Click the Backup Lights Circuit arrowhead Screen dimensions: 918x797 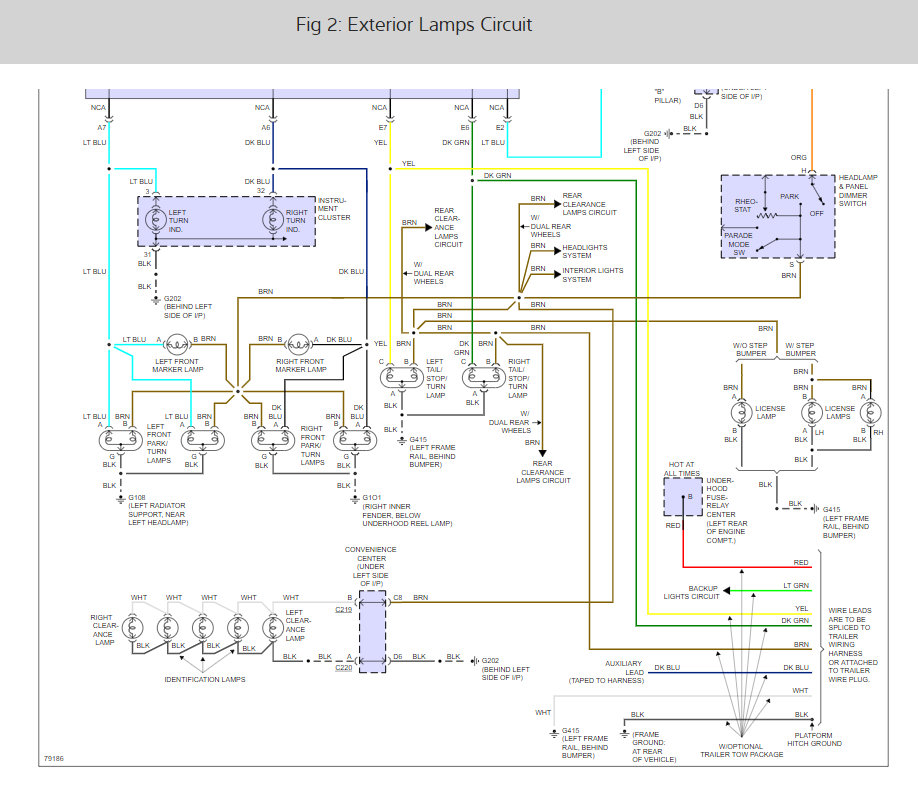coord(728,590)
